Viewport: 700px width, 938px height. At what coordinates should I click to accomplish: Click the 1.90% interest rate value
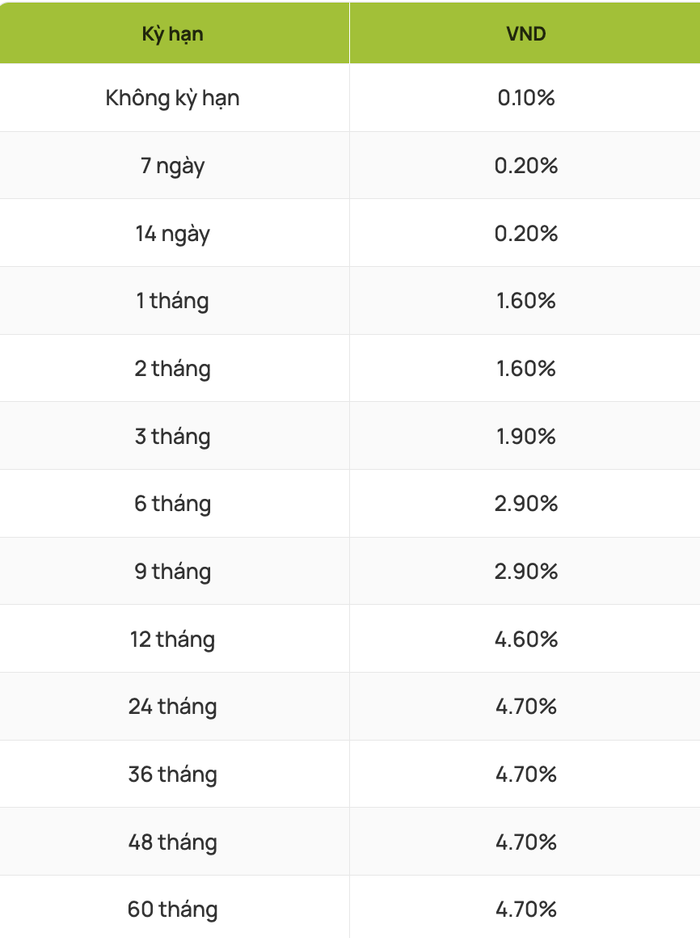click(526, 436)
